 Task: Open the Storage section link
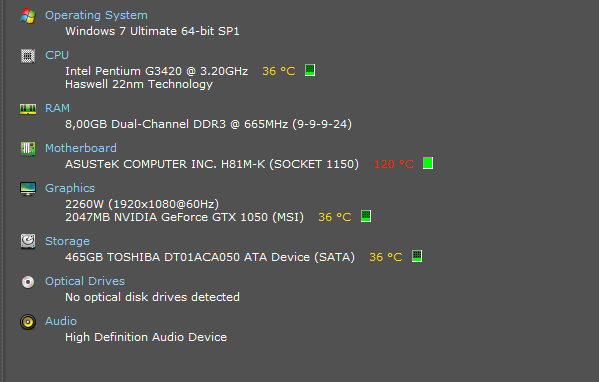point(67,241)
